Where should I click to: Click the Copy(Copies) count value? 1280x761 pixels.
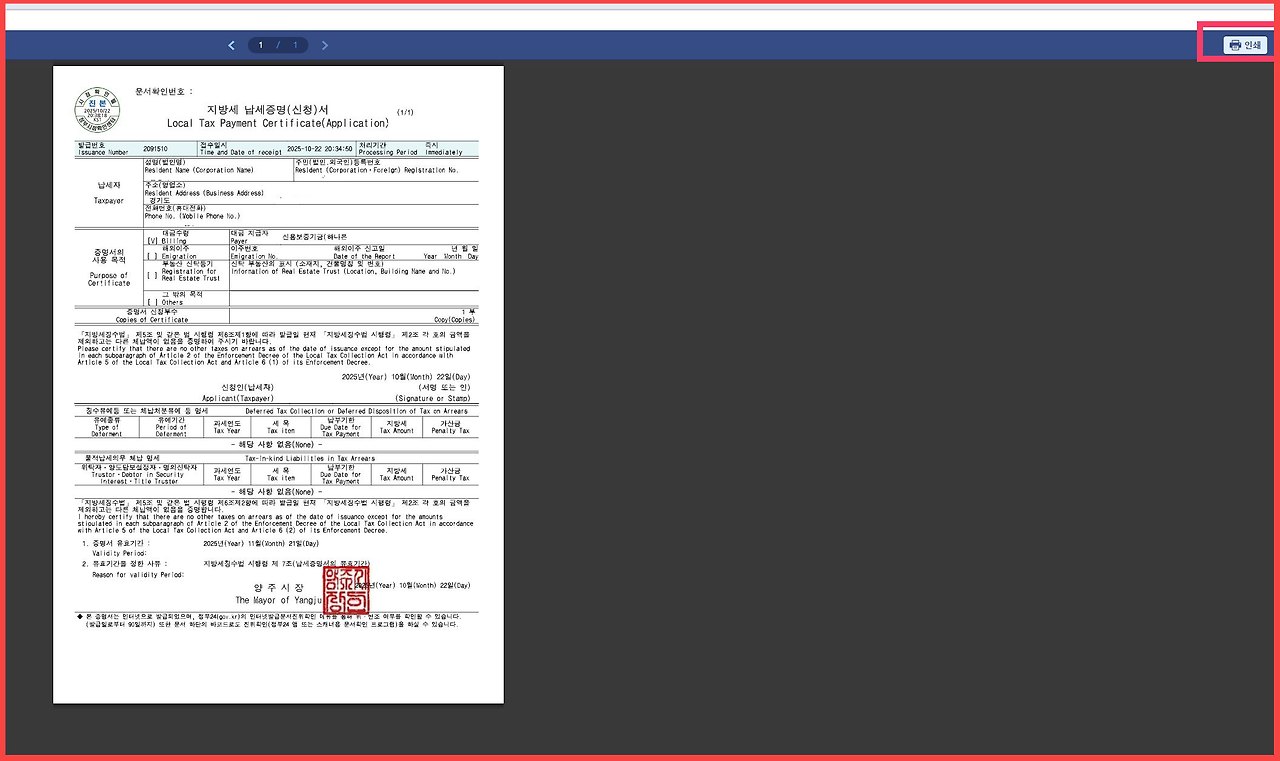point(455,320)
